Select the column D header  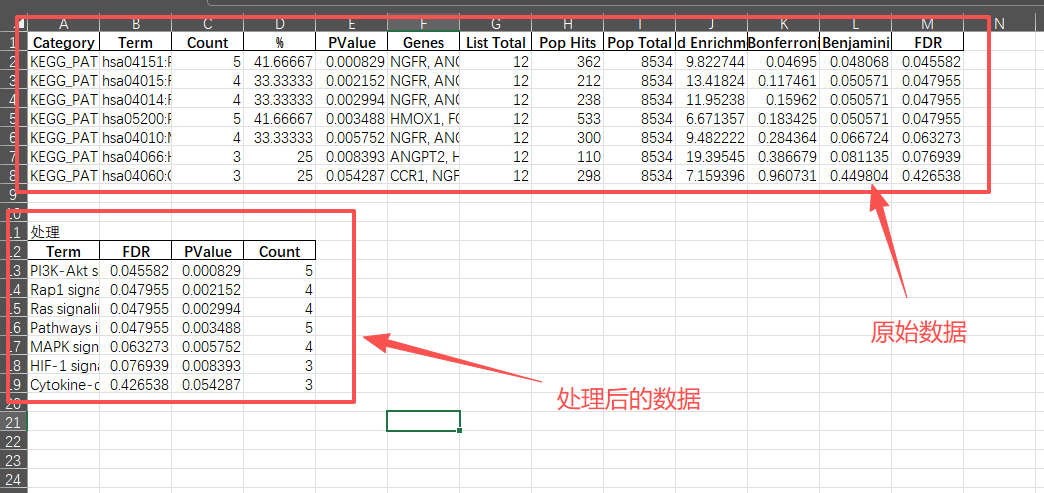coord(279,23)
